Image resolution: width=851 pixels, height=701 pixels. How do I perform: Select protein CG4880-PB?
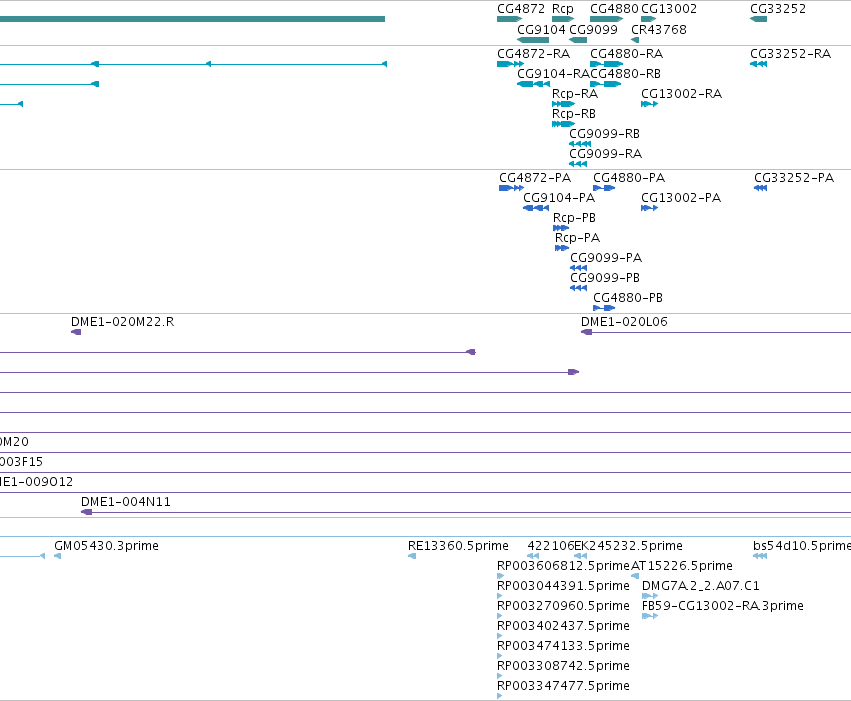coord(627,298)
